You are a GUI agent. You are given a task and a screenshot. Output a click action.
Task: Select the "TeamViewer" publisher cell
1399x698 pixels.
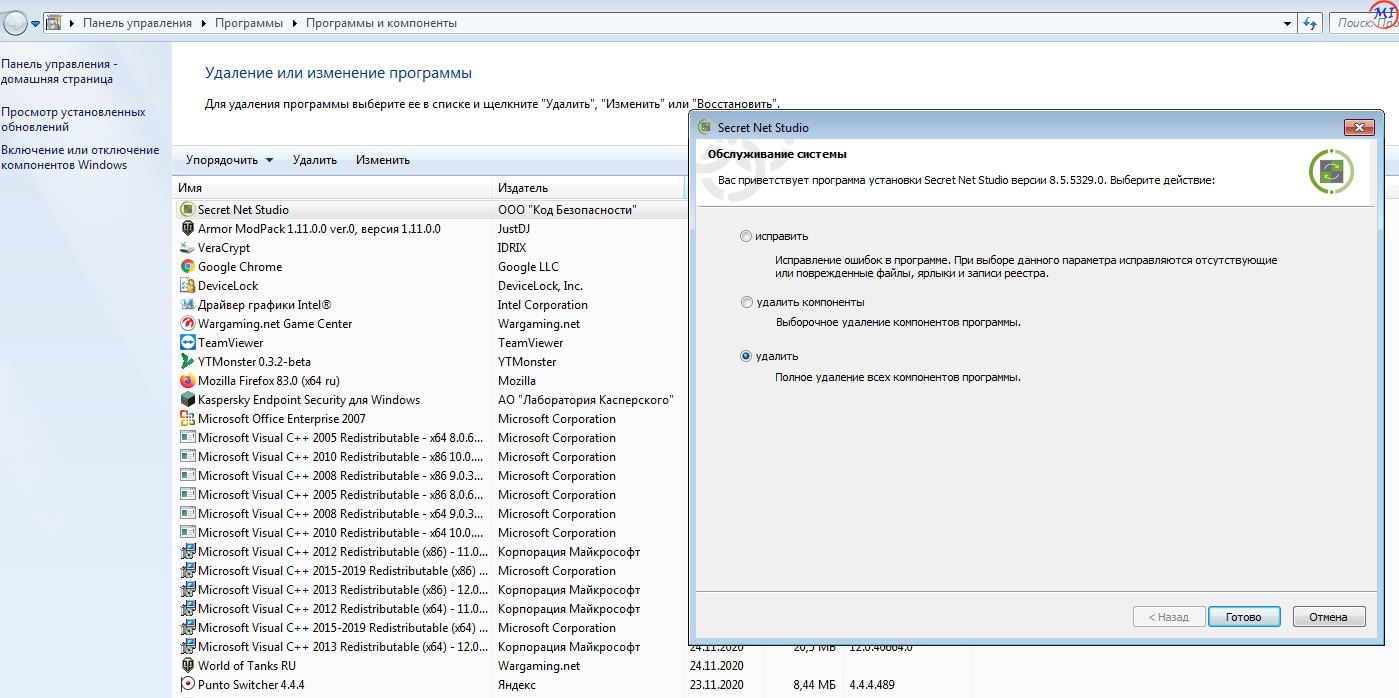[x=531, y=343]
